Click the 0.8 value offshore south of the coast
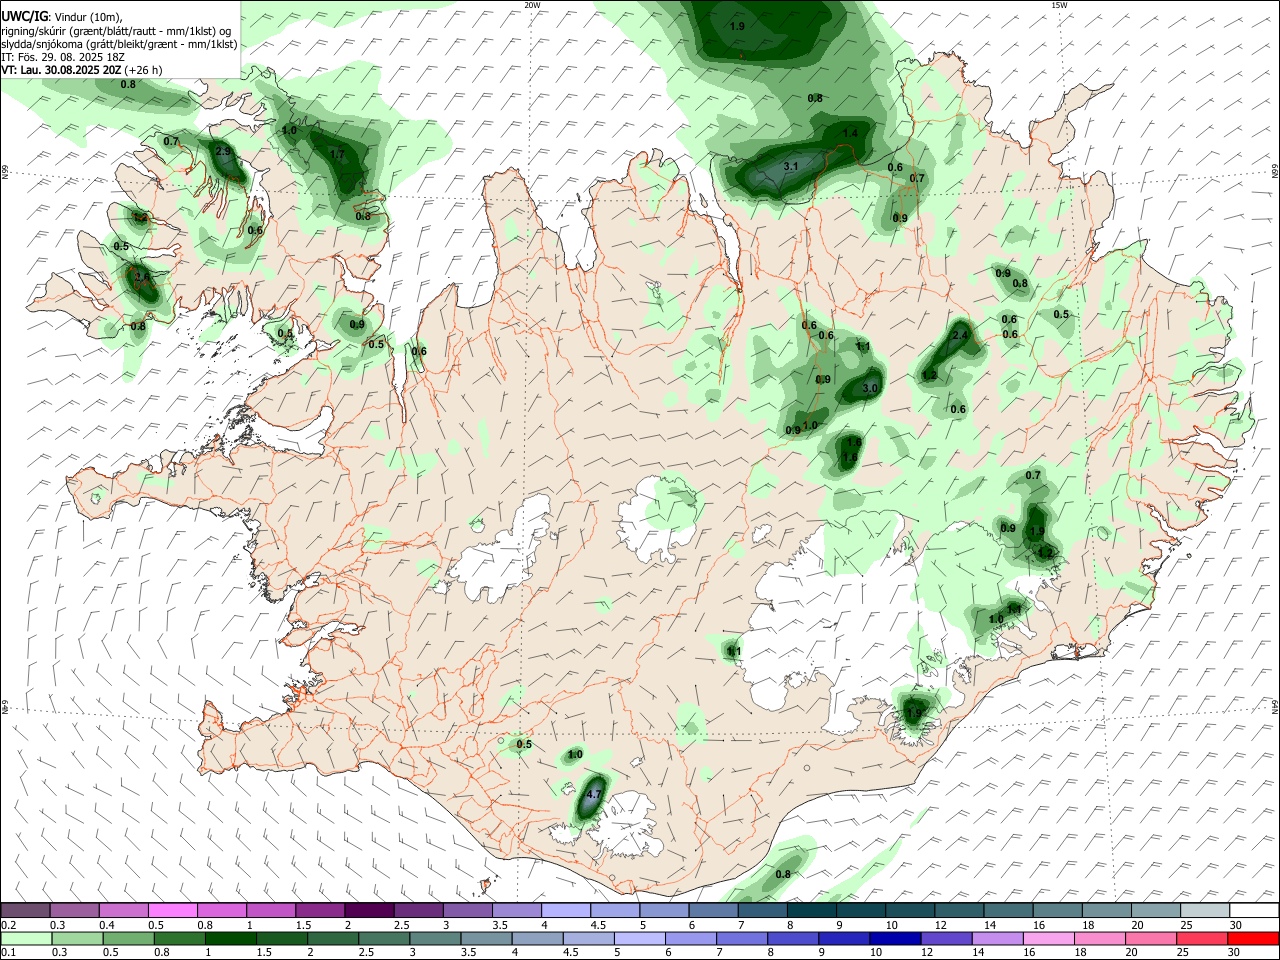The height and width of the screenshot is (960, 1280). click(783, 874)
